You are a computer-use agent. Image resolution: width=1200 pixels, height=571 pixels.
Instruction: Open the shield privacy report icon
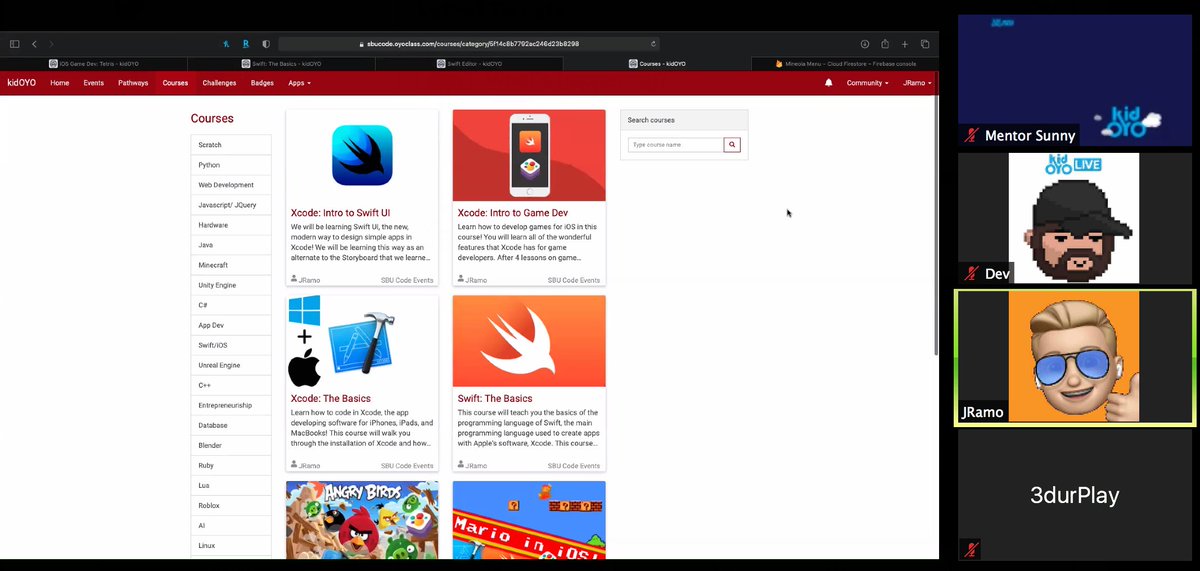265,44
